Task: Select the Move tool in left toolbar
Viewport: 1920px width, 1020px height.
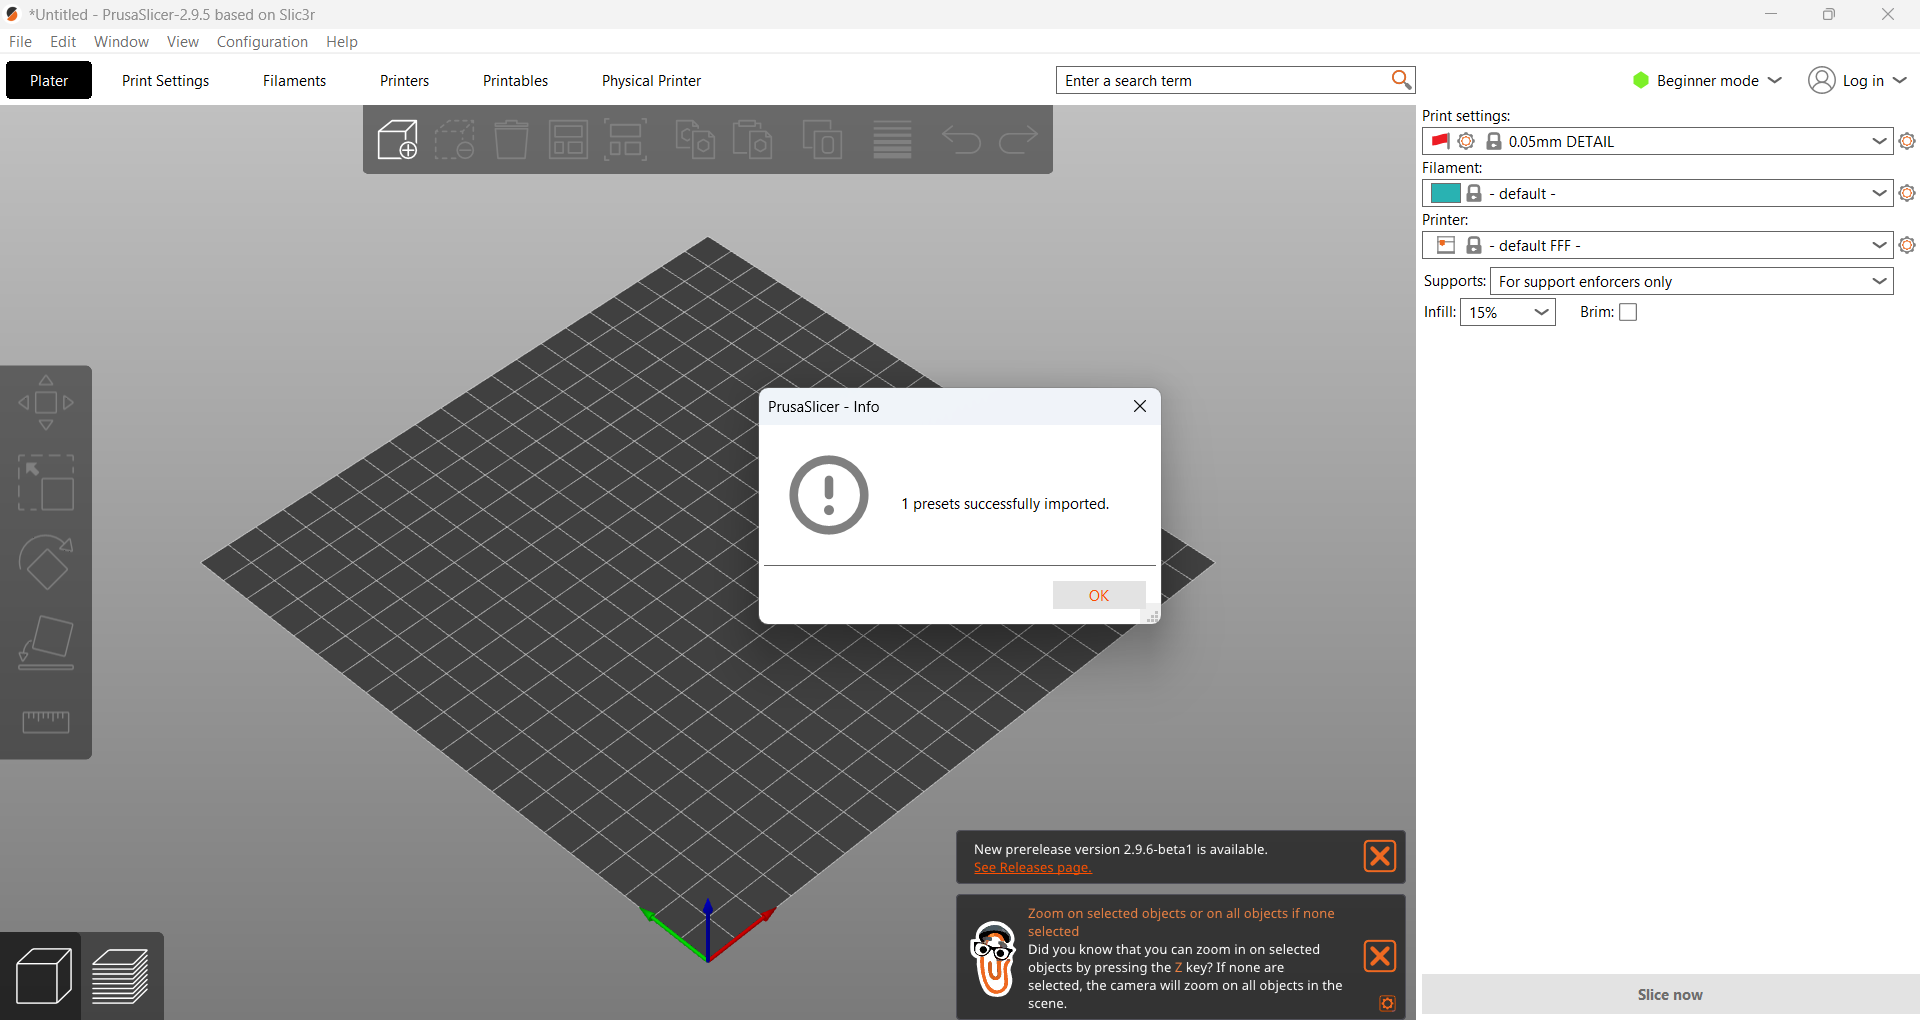Action: click(x=46, y=403)
